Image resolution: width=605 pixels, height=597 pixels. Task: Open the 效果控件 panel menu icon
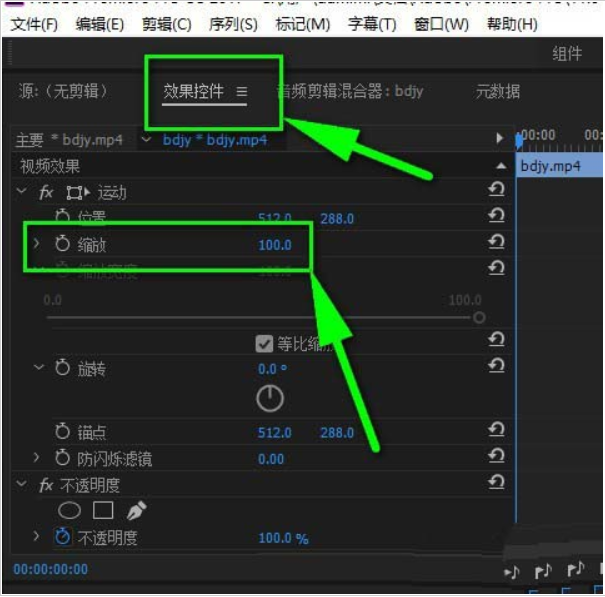point(242,92)
